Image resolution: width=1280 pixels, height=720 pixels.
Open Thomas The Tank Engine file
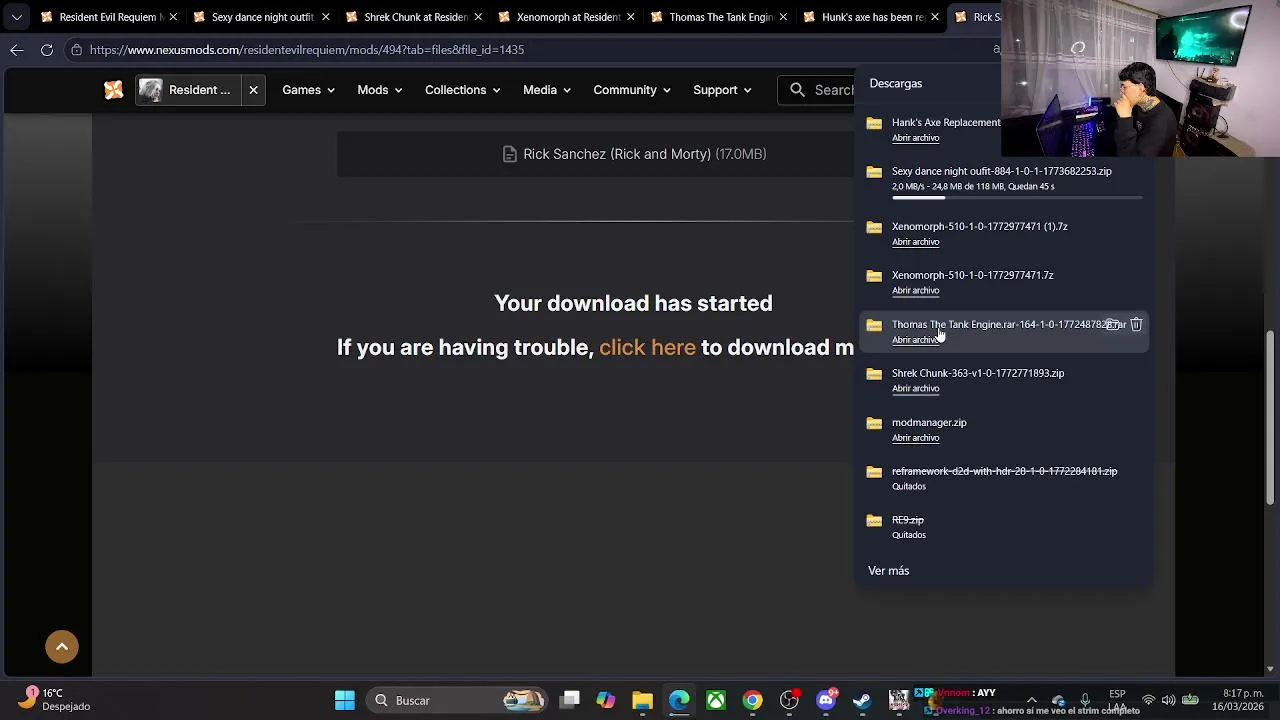click(x=915, y=340)
